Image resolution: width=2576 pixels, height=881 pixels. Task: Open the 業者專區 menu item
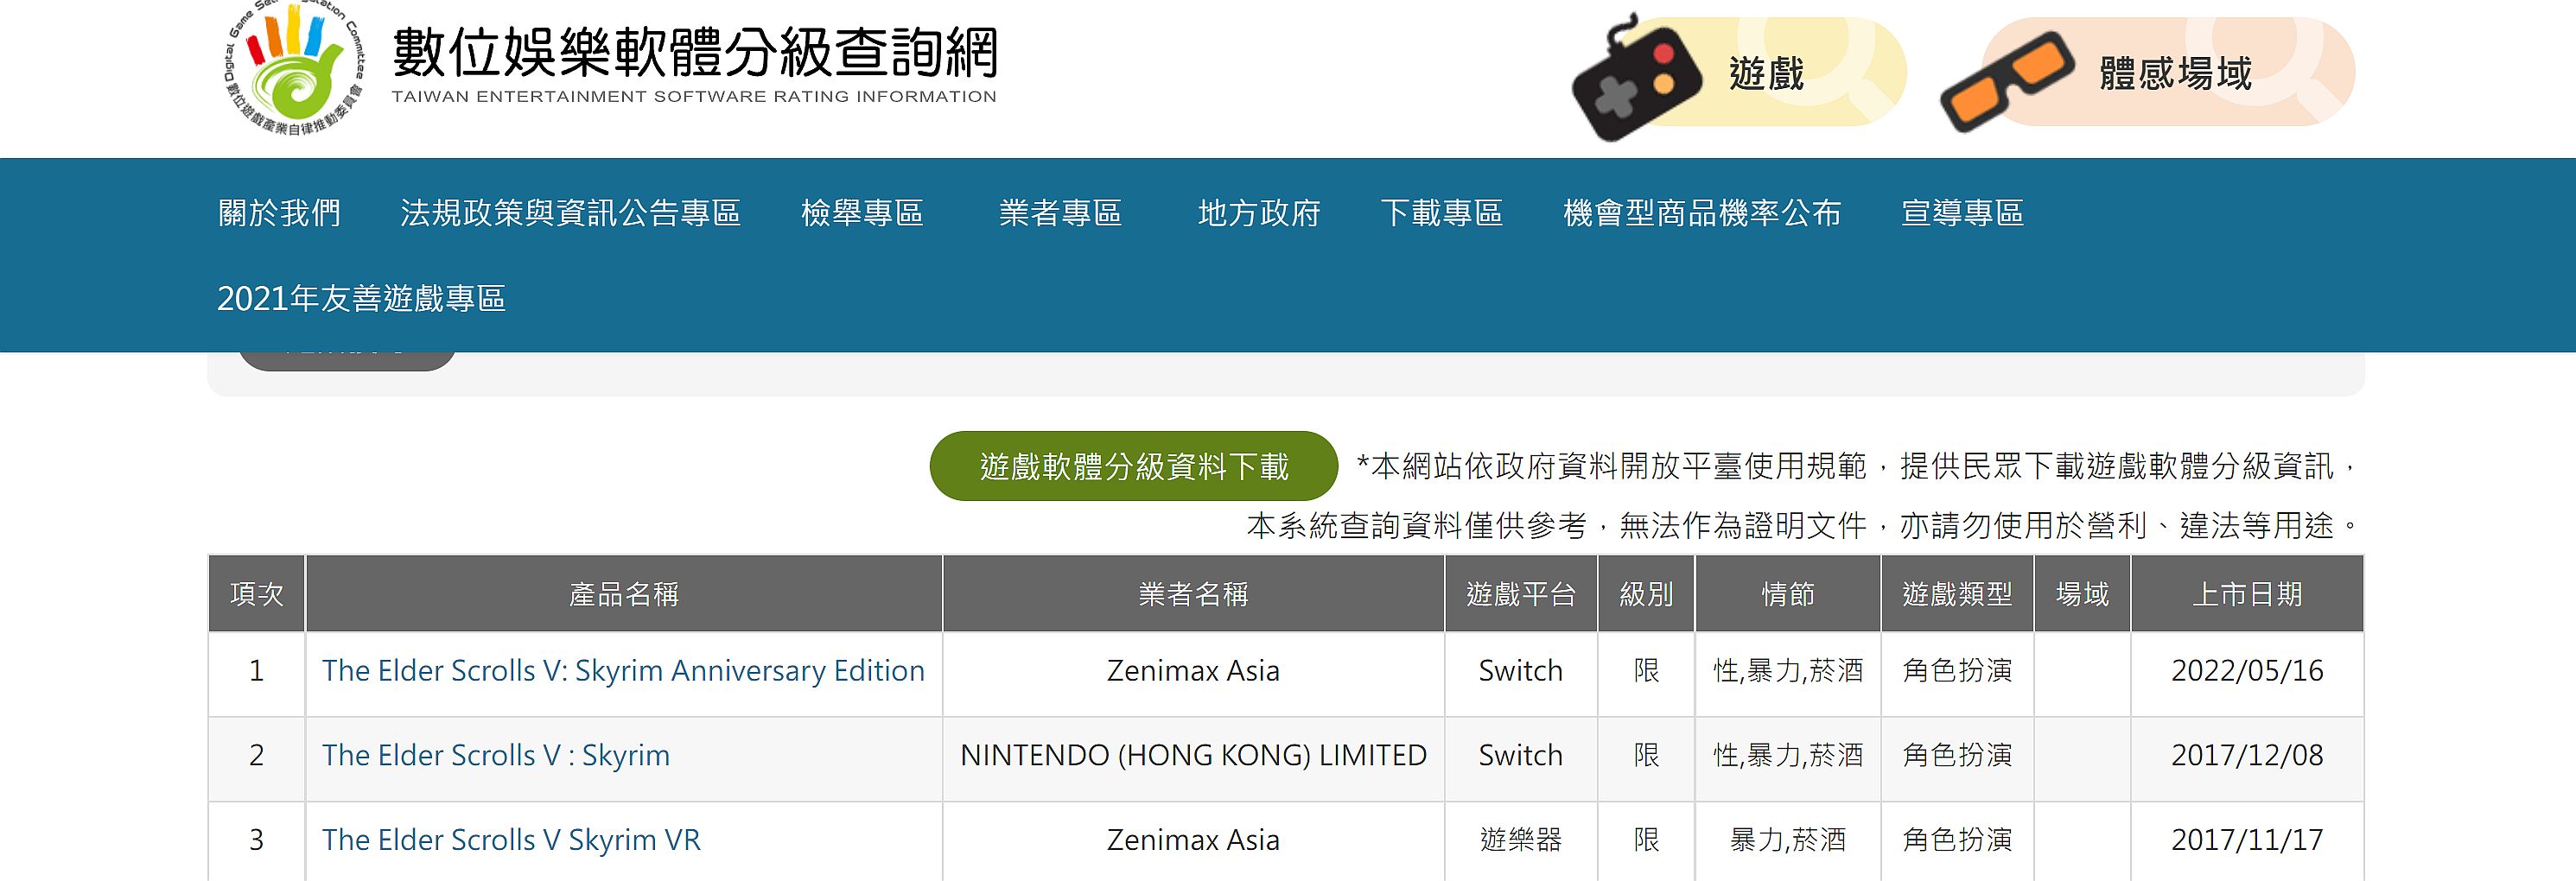pos(1060,213)
